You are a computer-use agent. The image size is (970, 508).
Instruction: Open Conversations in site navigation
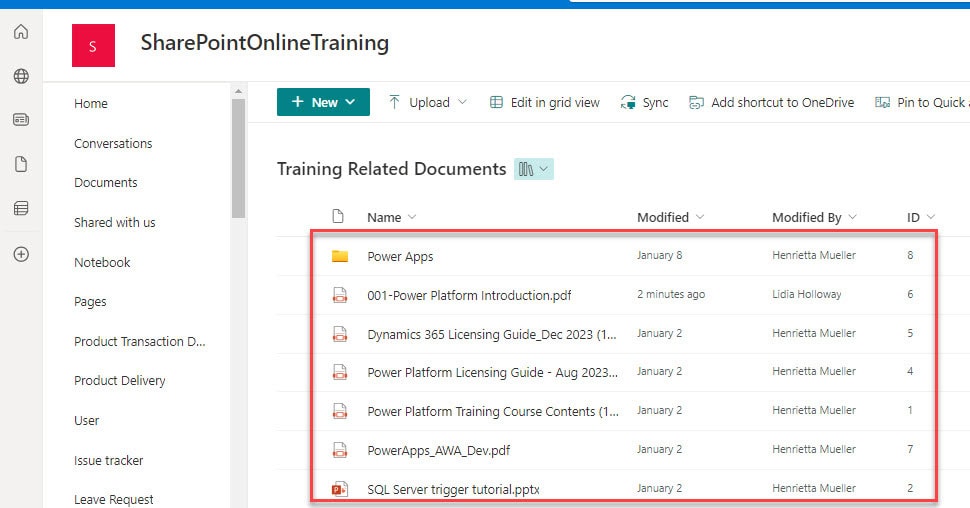[x=113, y=144]
